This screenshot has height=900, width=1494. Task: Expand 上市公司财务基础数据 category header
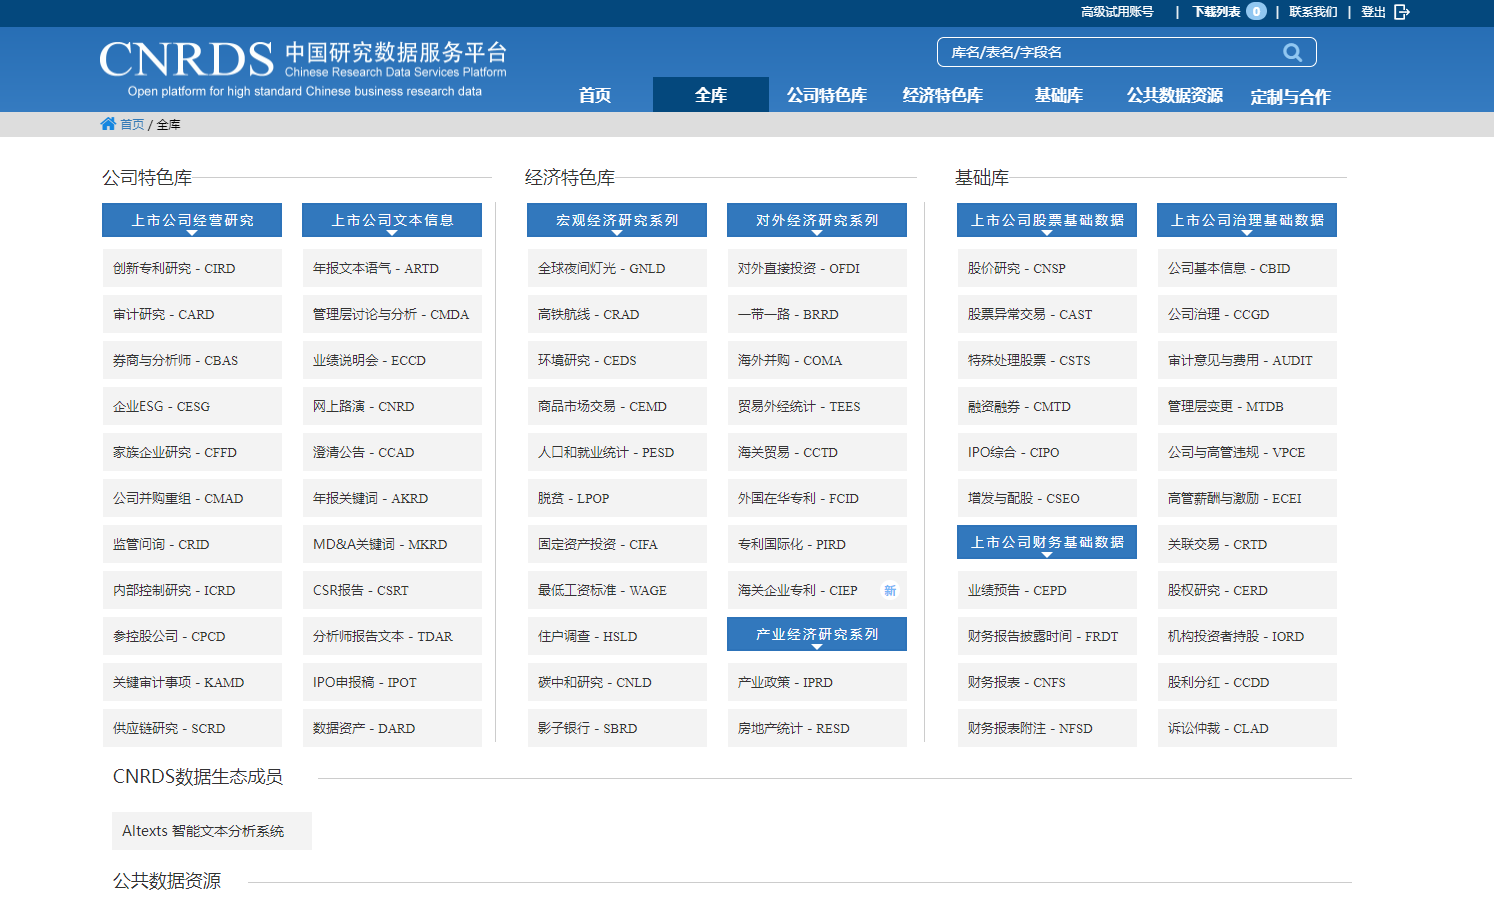[1047, 542]
